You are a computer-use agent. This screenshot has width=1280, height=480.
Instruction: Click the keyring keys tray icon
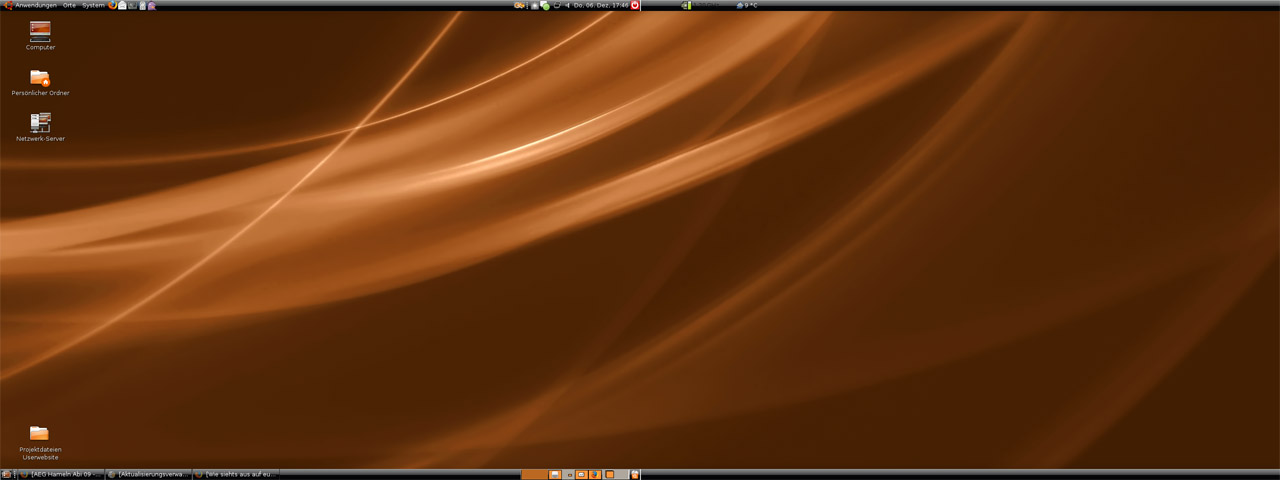click(519, 5)
